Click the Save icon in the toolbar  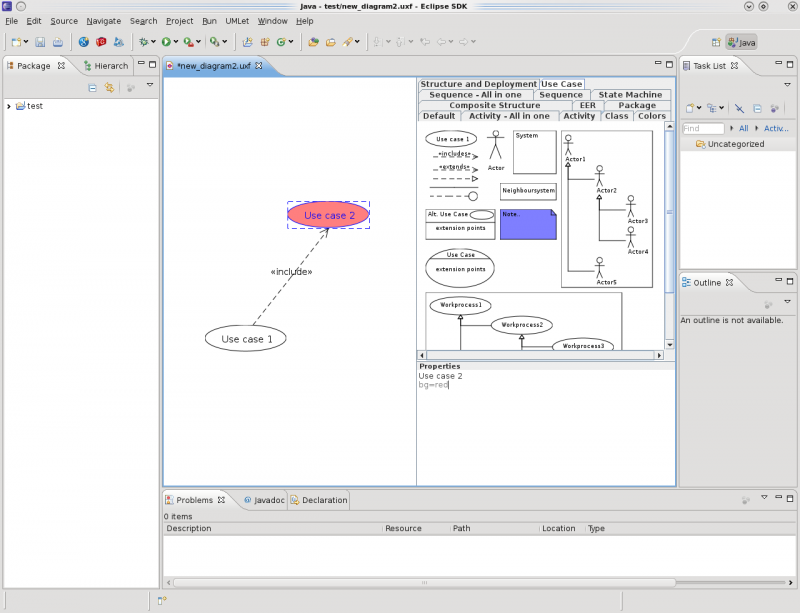pos(40,42)
